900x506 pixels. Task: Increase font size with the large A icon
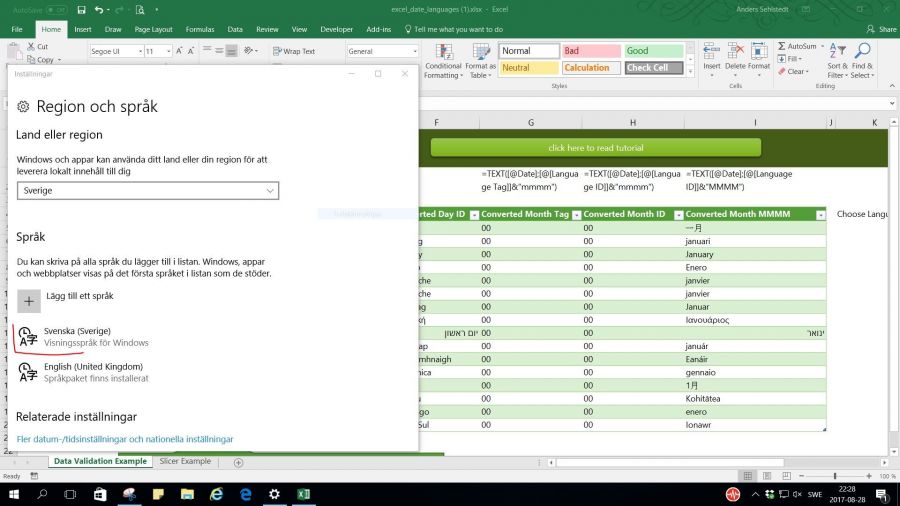[179, 51]
